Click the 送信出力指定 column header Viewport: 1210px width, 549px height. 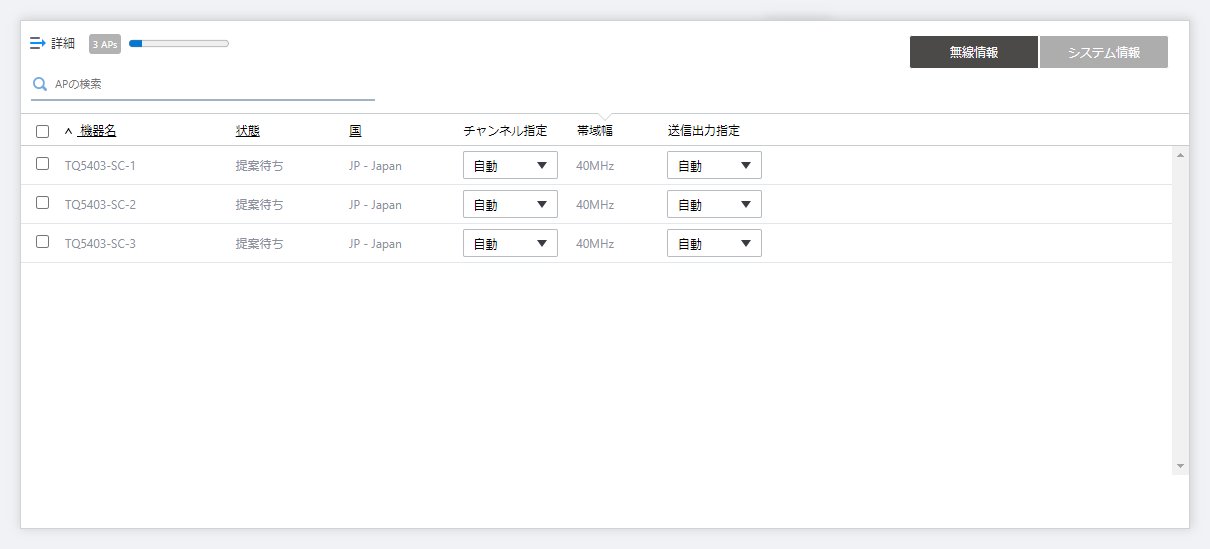tap(704, 131)
